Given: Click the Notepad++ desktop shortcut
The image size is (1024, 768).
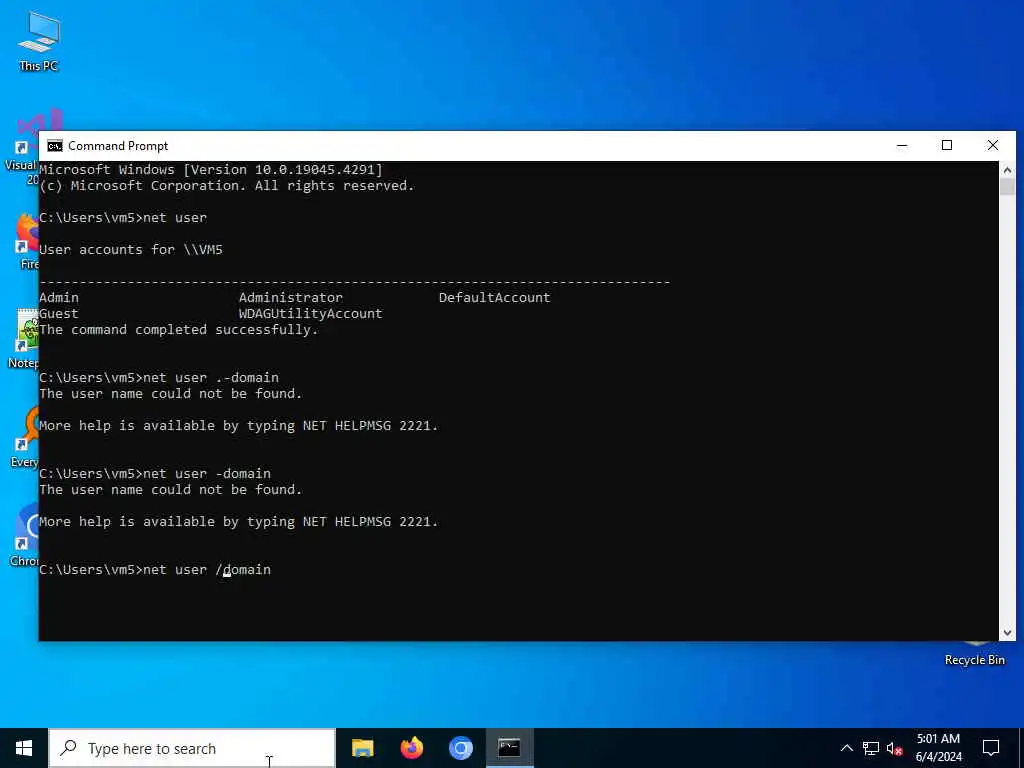Looking at the screenshot, I should 24,340.
